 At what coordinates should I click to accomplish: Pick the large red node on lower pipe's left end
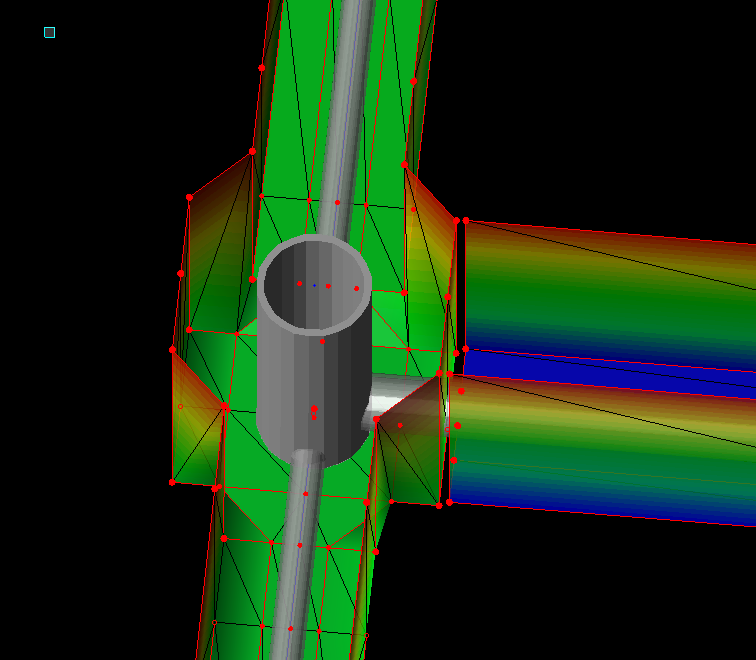point(457,425)
